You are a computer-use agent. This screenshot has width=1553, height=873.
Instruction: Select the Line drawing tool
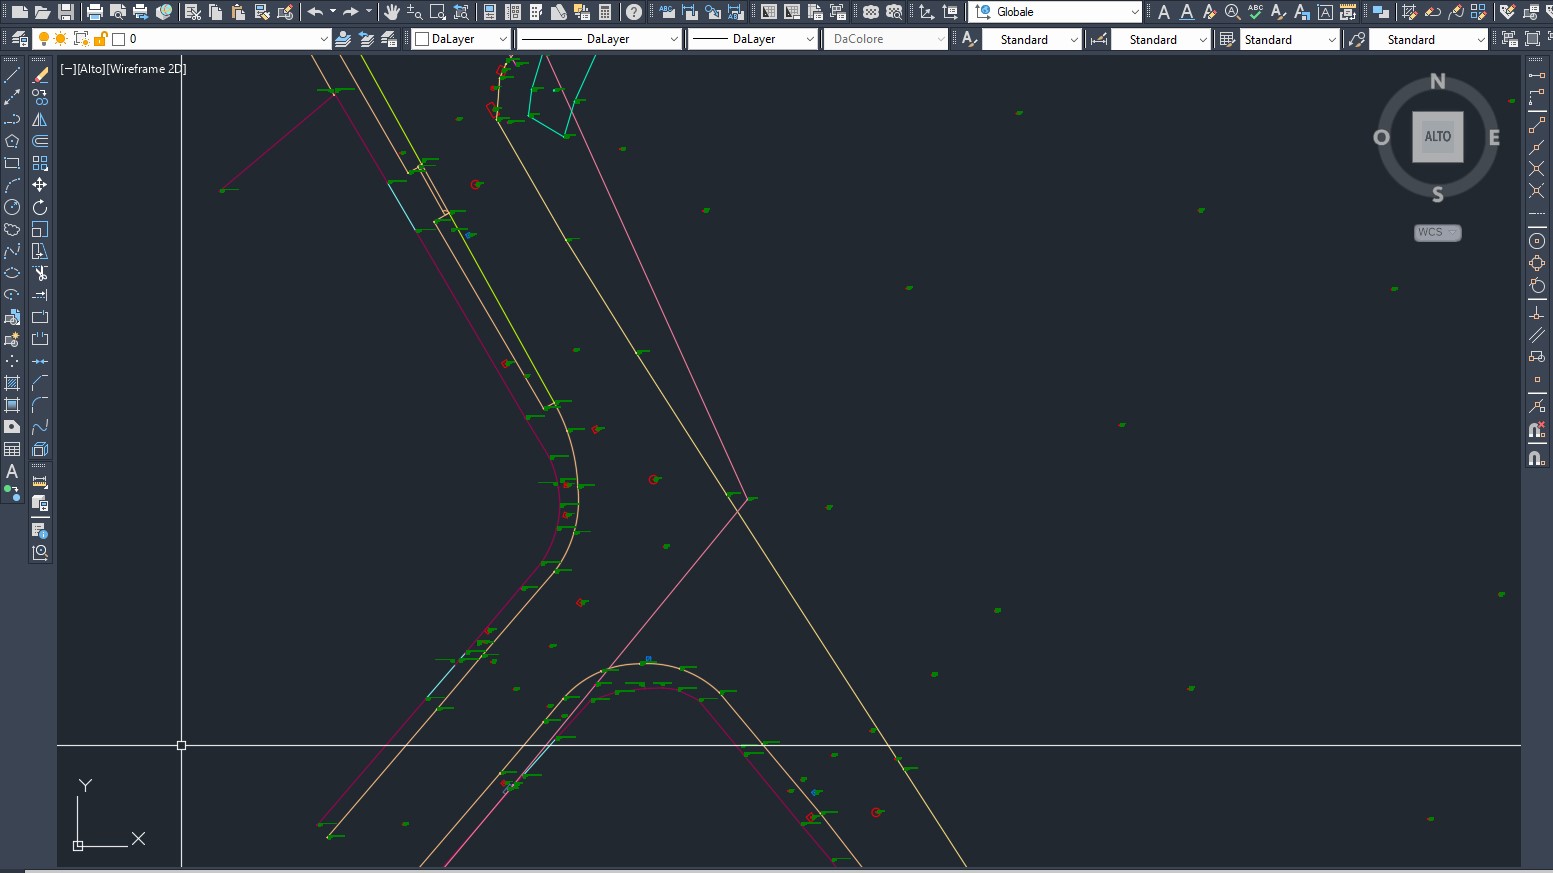tap(12, 76)
